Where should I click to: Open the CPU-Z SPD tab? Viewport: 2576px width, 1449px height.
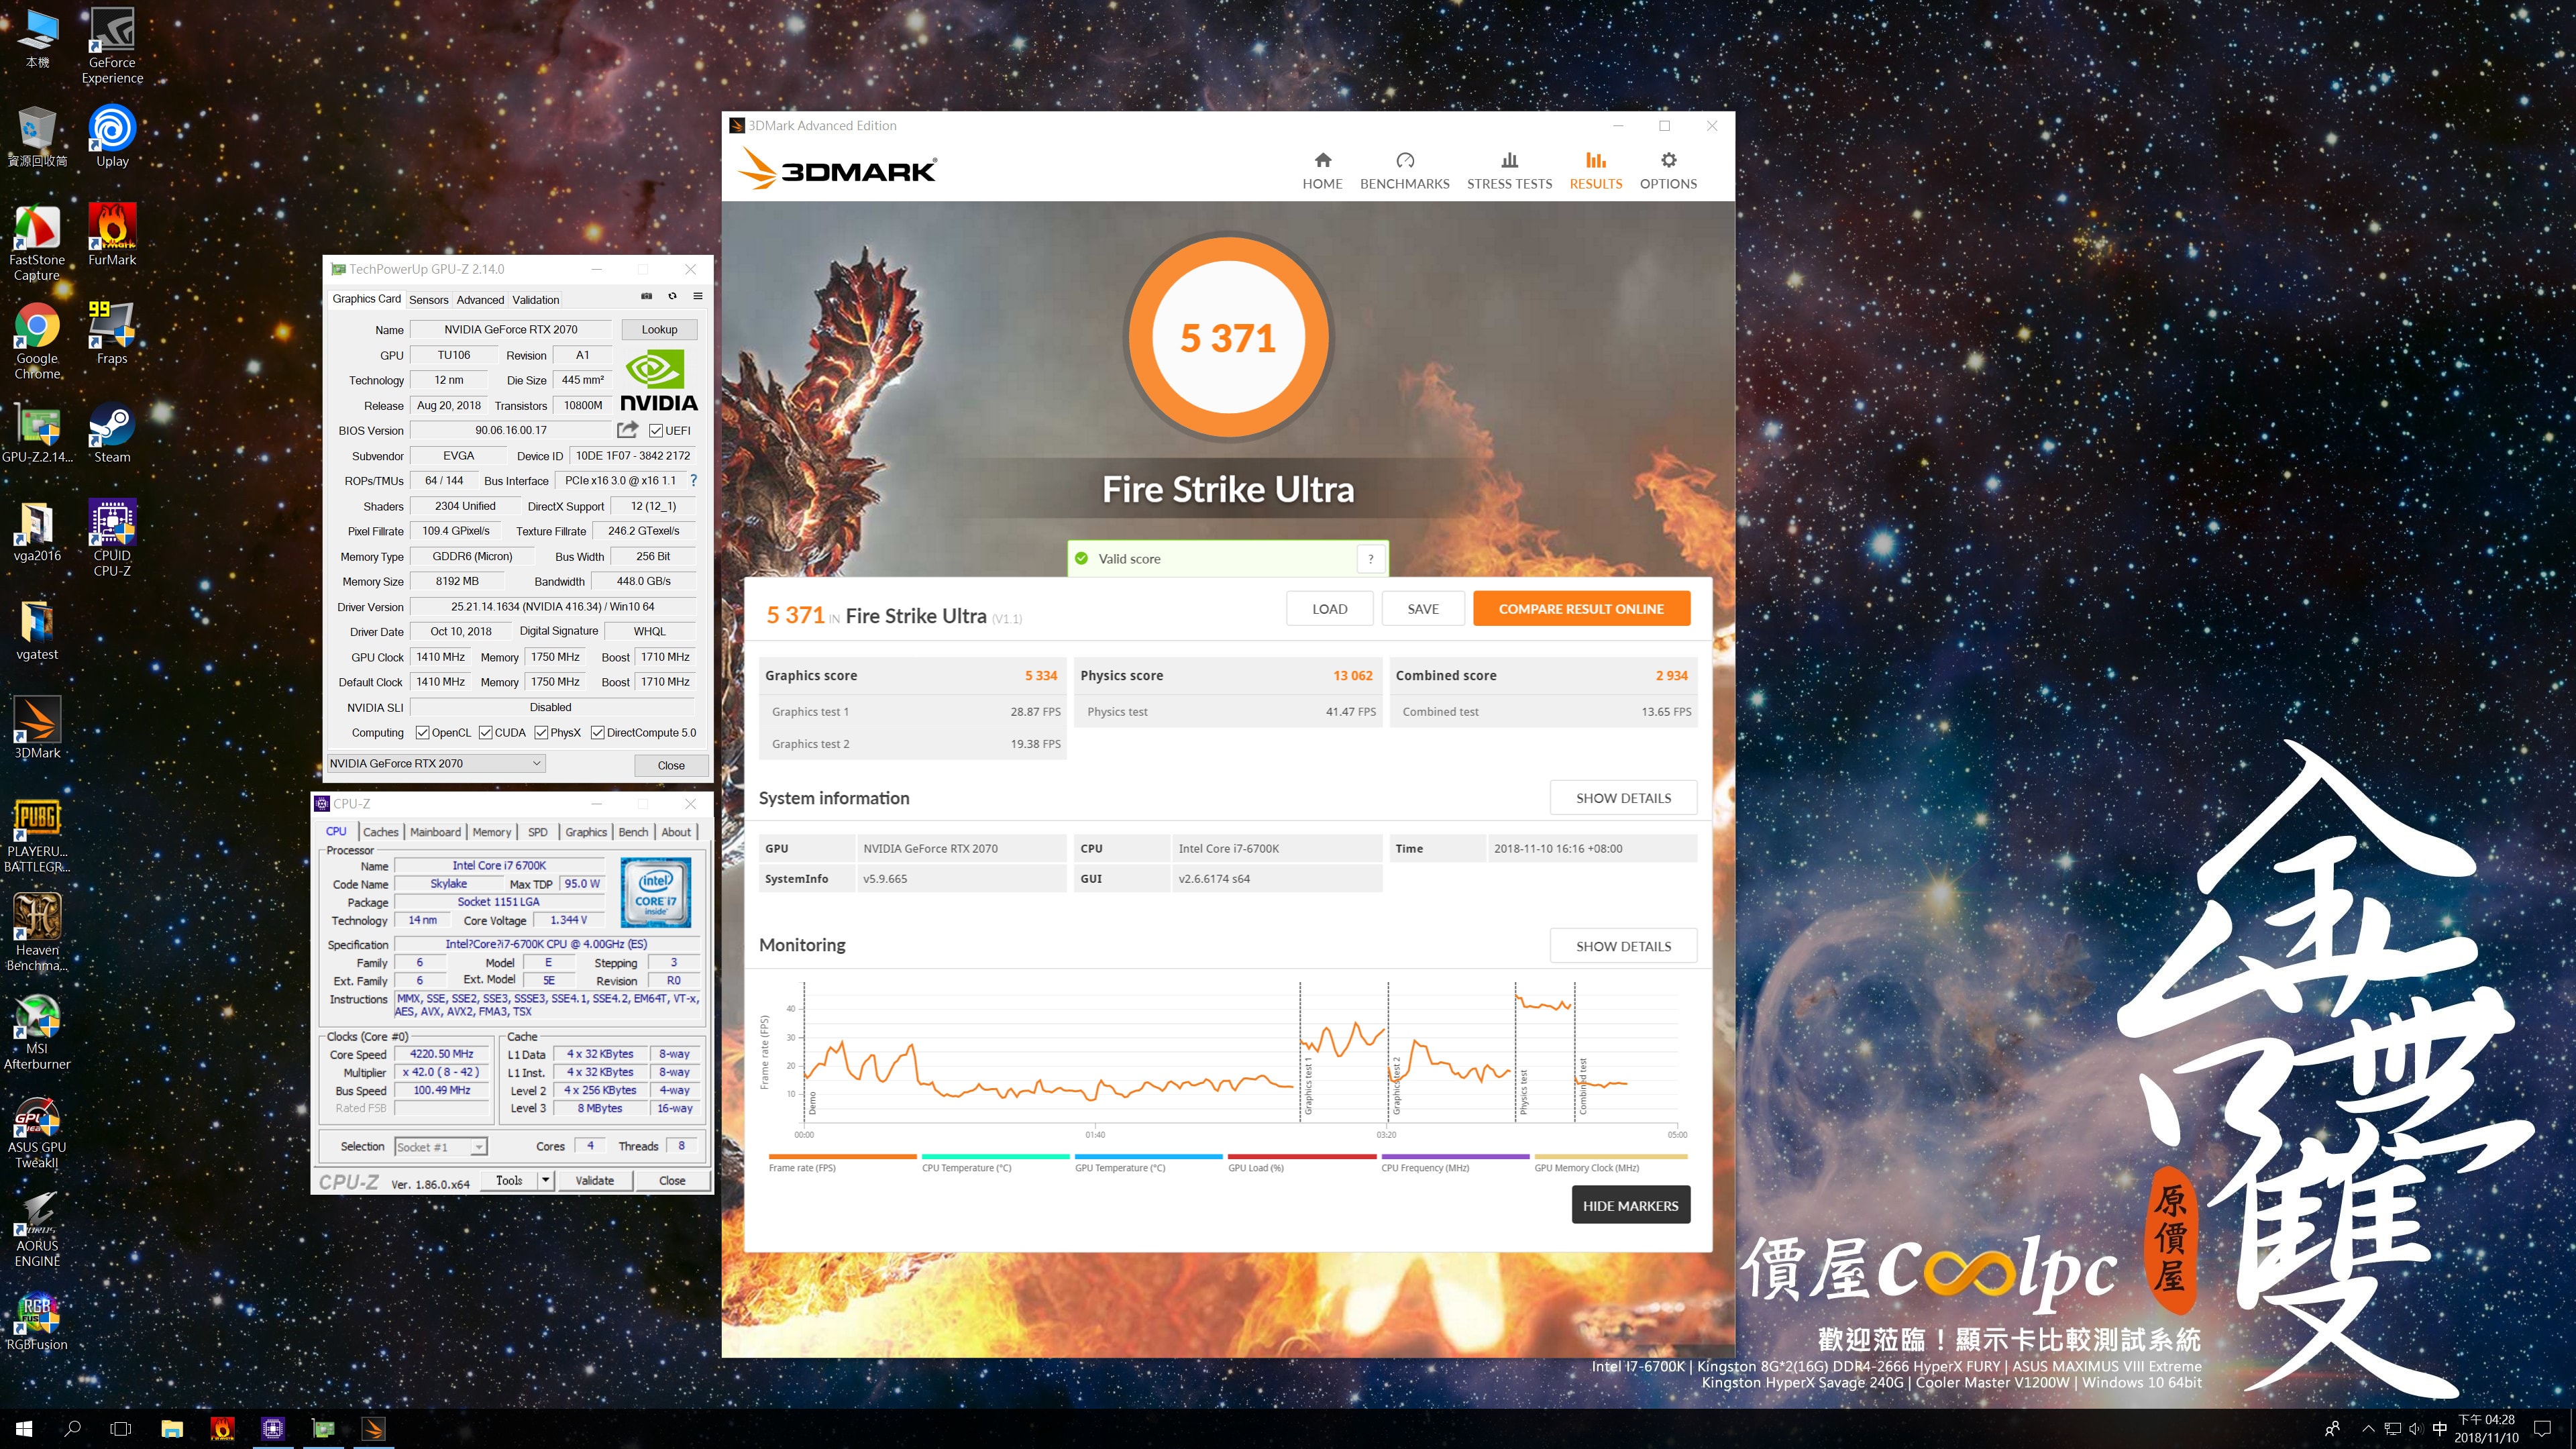[537, 832]
